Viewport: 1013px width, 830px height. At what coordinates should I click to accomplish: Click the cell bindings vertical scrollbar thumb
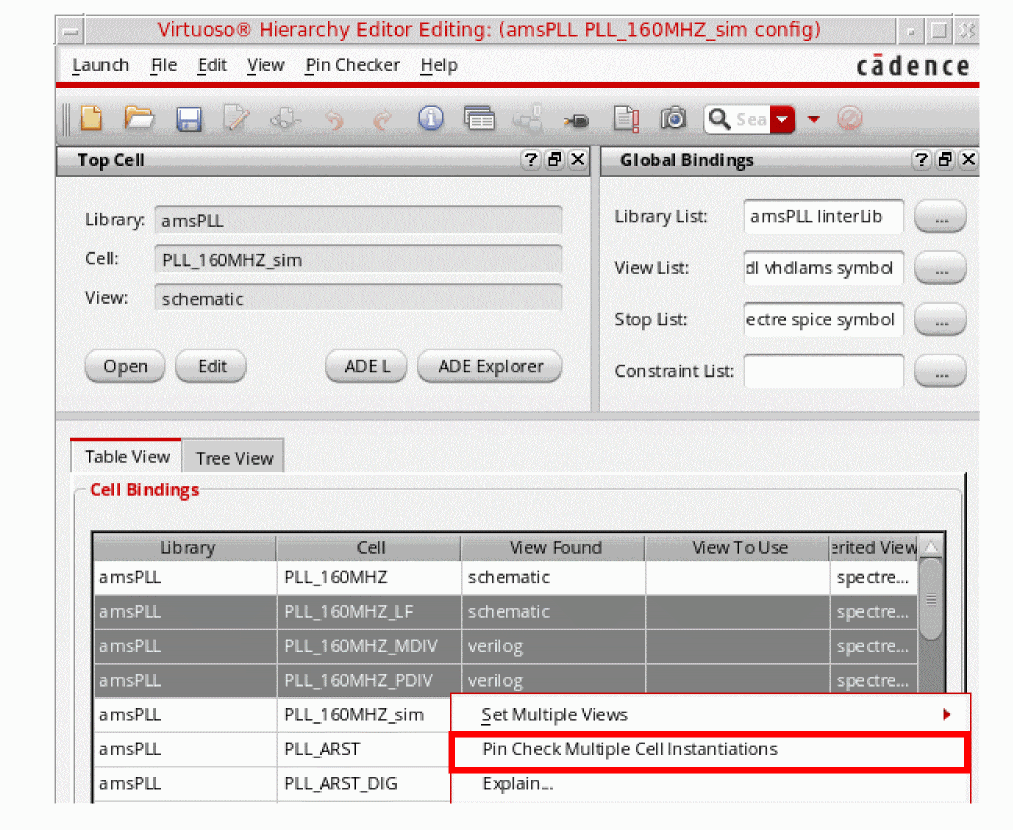(931, 599)
